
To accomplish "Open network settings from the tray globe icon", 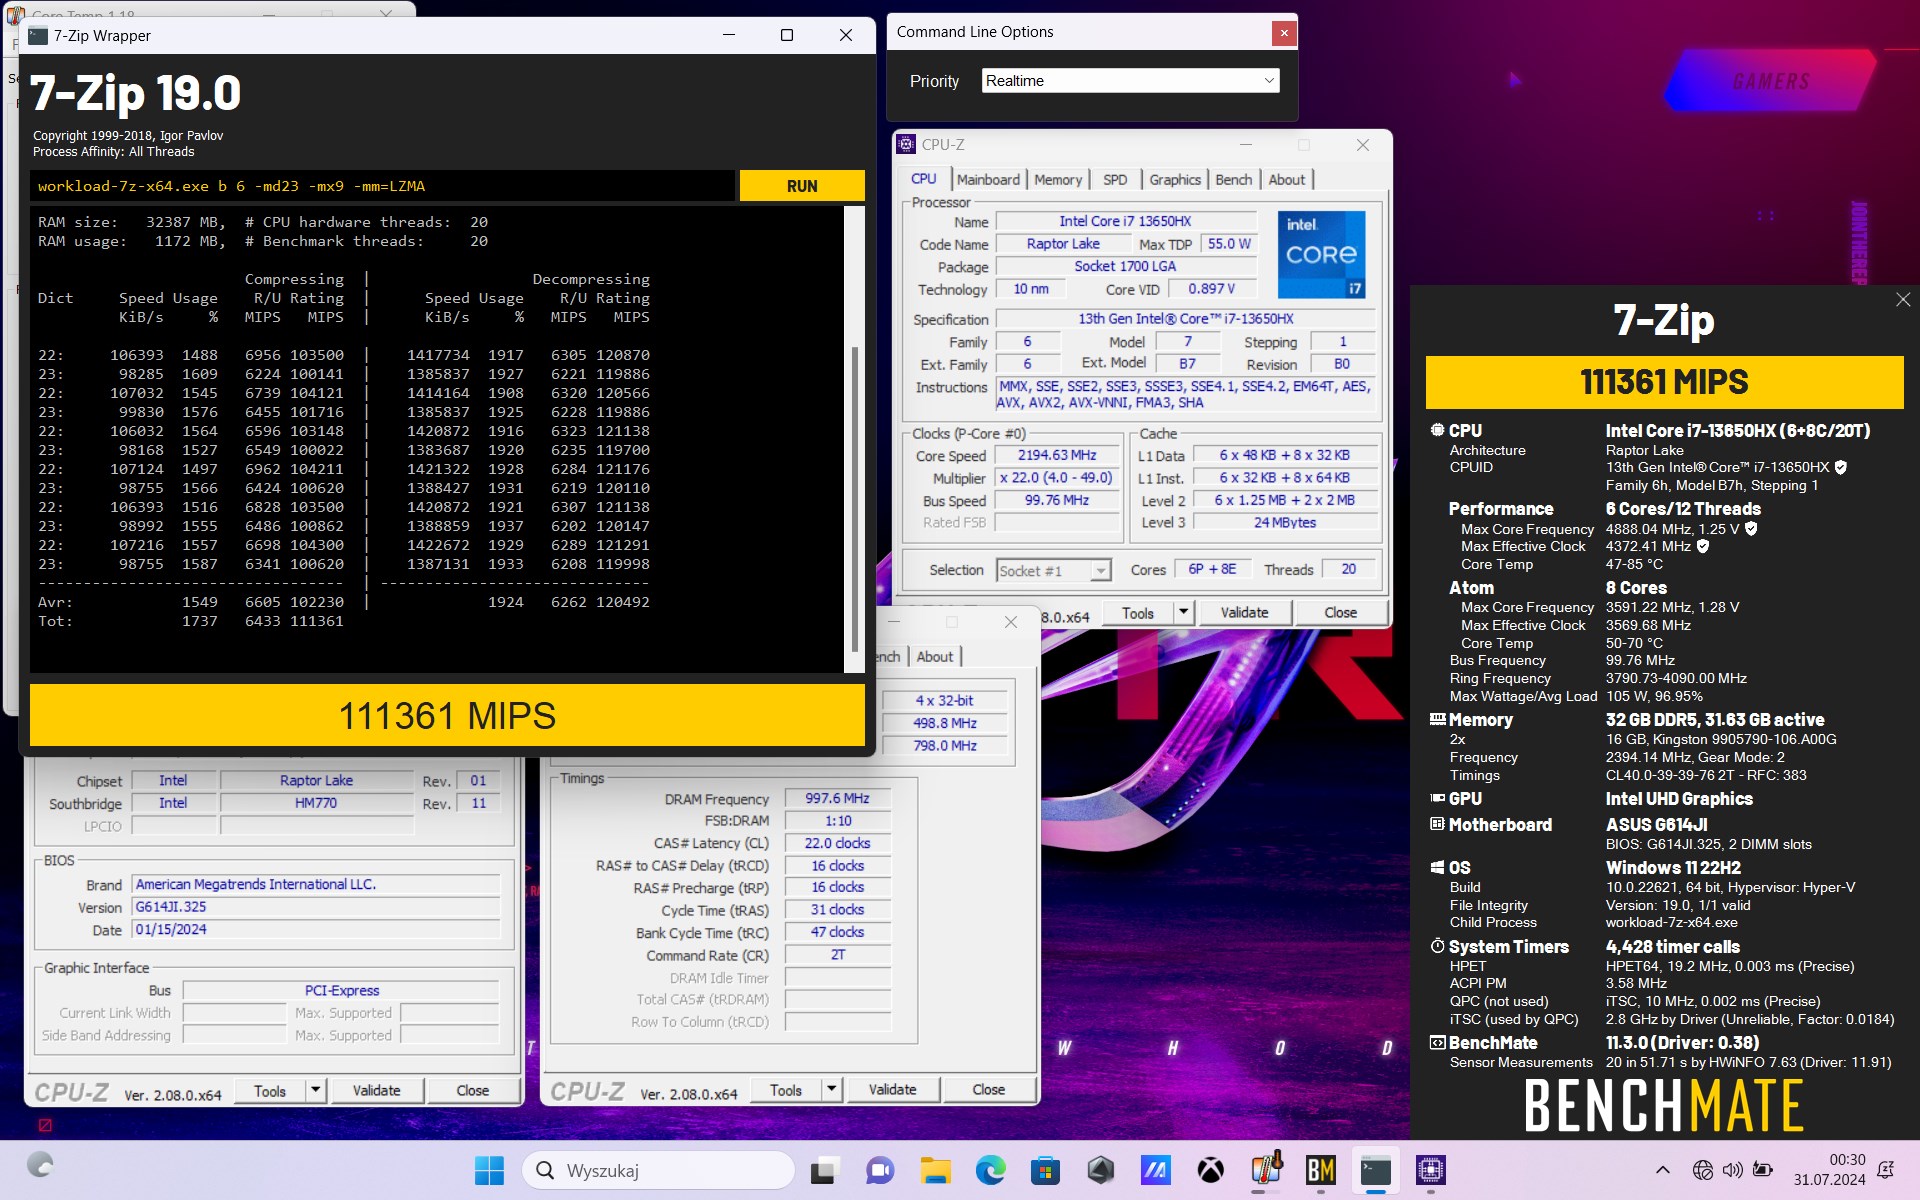I will [1702, 1170].
